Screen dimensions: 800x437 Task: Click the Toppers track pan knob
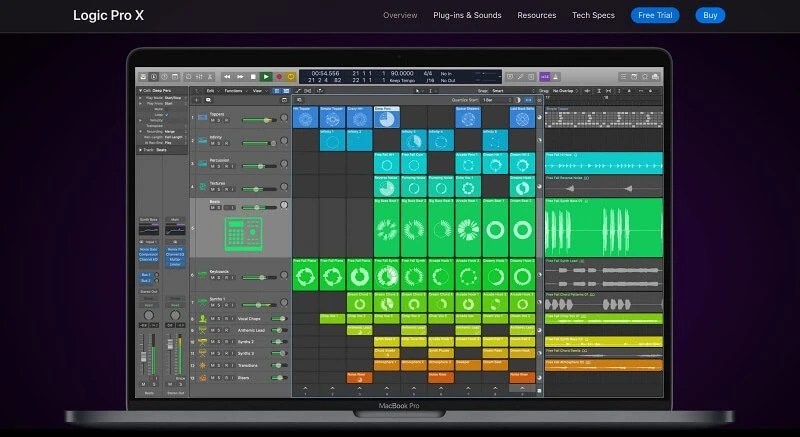coord(284,118)
